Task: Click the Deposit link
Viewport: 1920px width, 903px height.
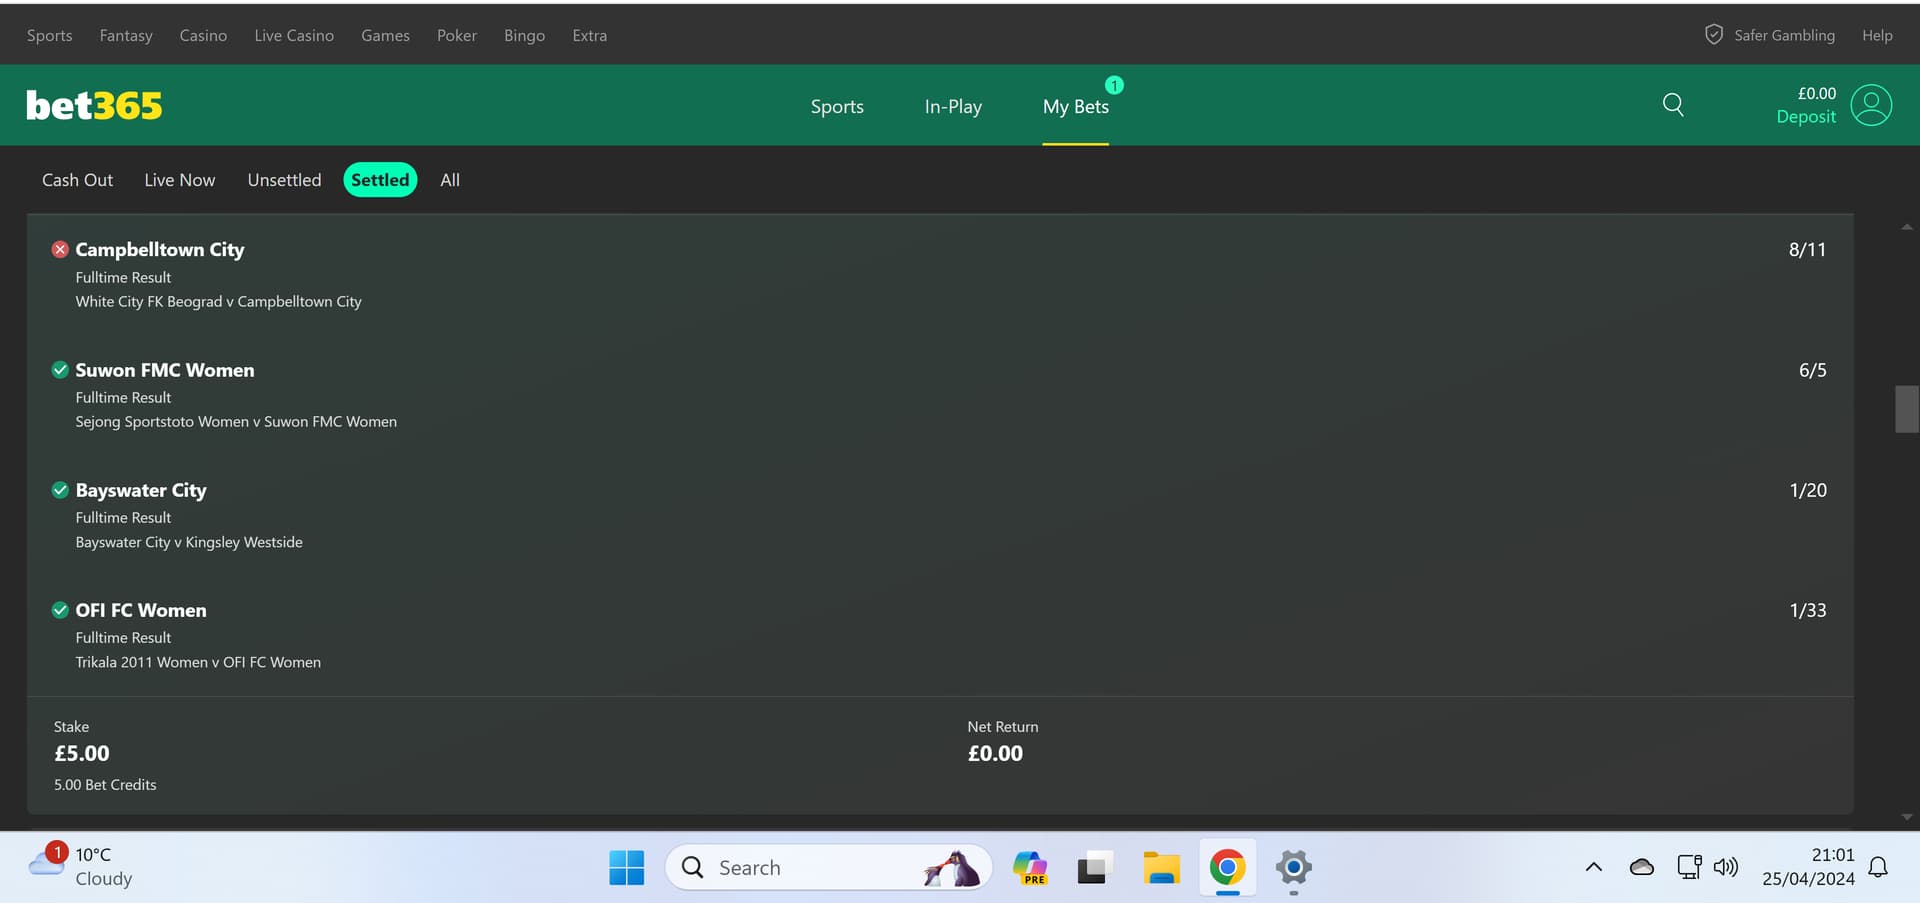Action: [1806, 117]
